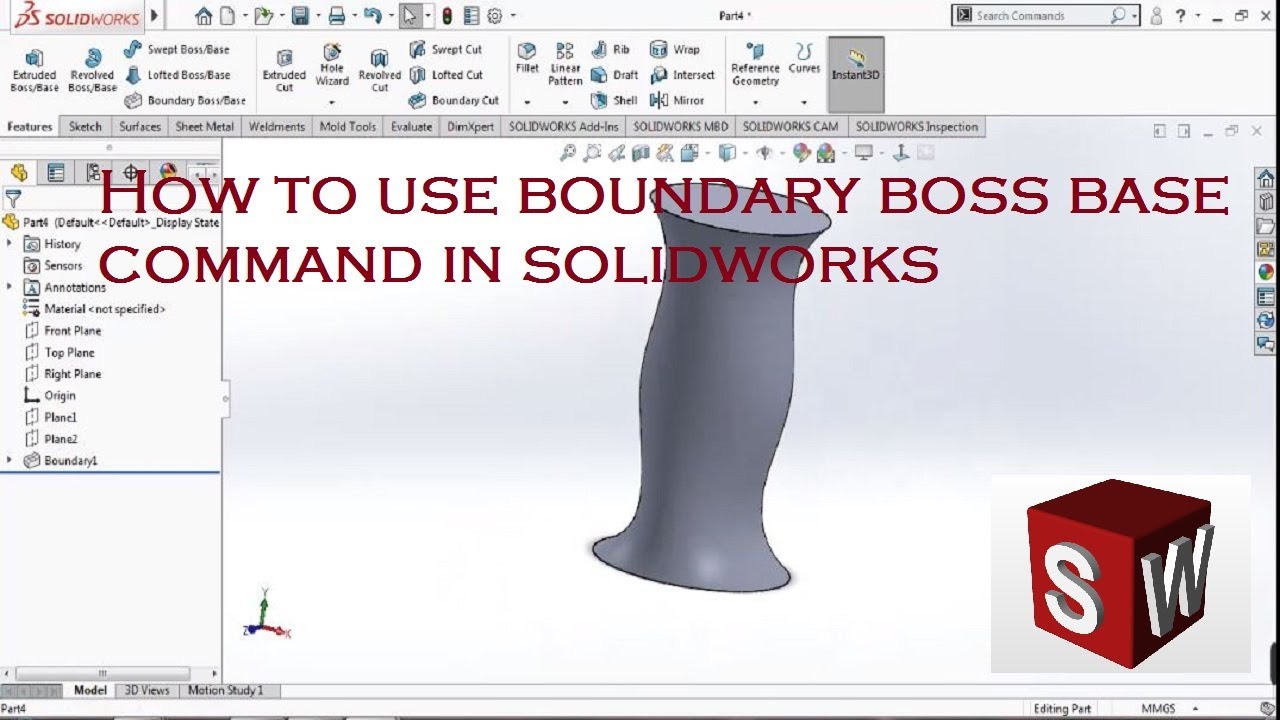Choose the Boundary Cut command
The image size is (1280, 720).
pyautogui.click(x=454, y=100)
